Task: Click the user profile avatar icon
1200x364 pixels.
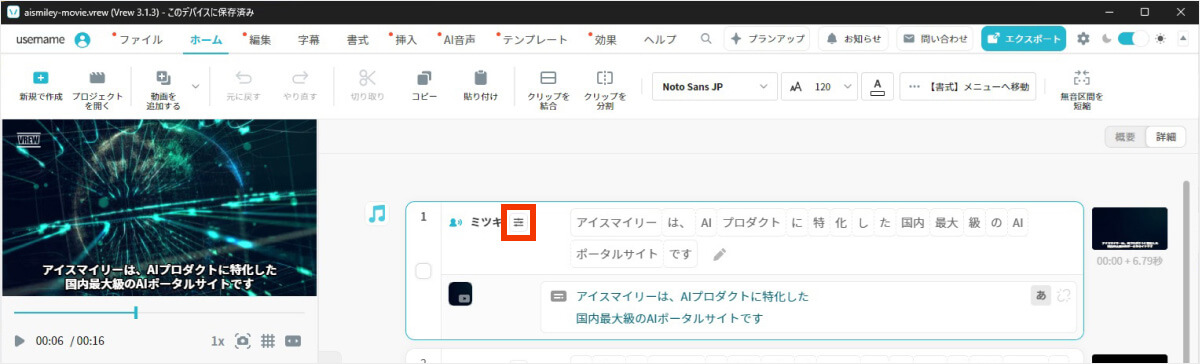Action: coord(82,40)
